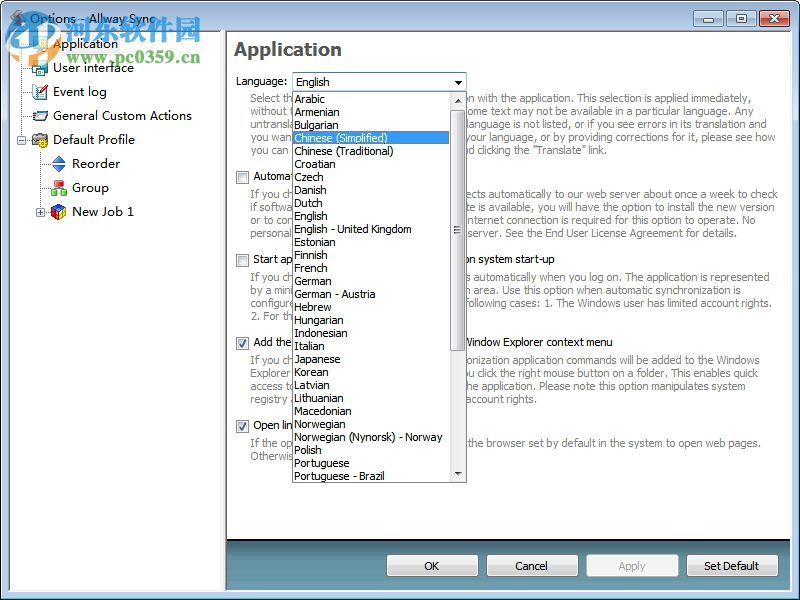Collapse the Default Profile tree node
The width and height of the screenshot is (800, 600).
(x=22, y=140)
